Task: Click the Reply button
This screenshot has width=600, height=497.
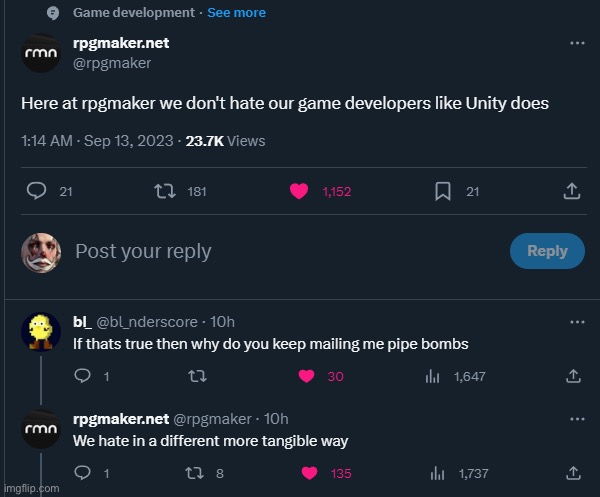Action: (x=547, y=251)
